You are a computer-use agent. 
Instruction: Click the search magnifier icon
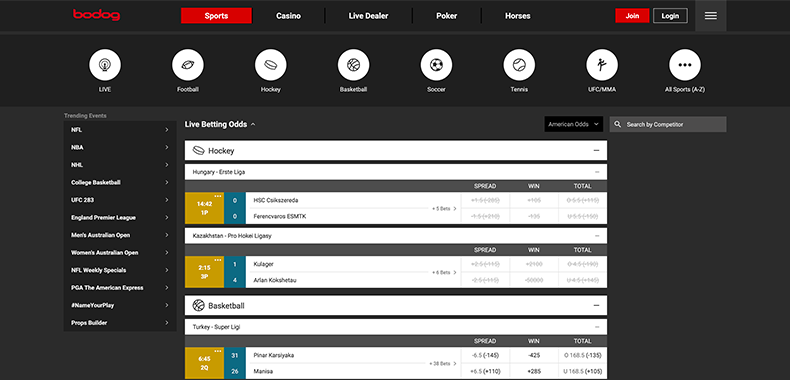click(x=618, y=124)
